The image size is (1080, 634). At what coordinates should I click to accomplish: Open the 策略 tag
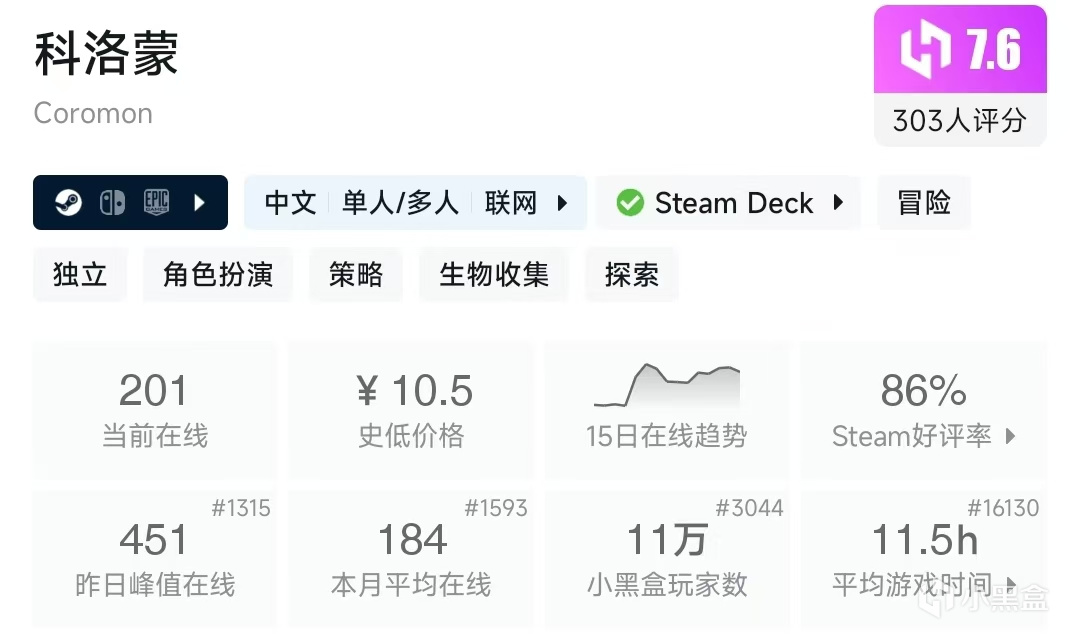[356, 274]
